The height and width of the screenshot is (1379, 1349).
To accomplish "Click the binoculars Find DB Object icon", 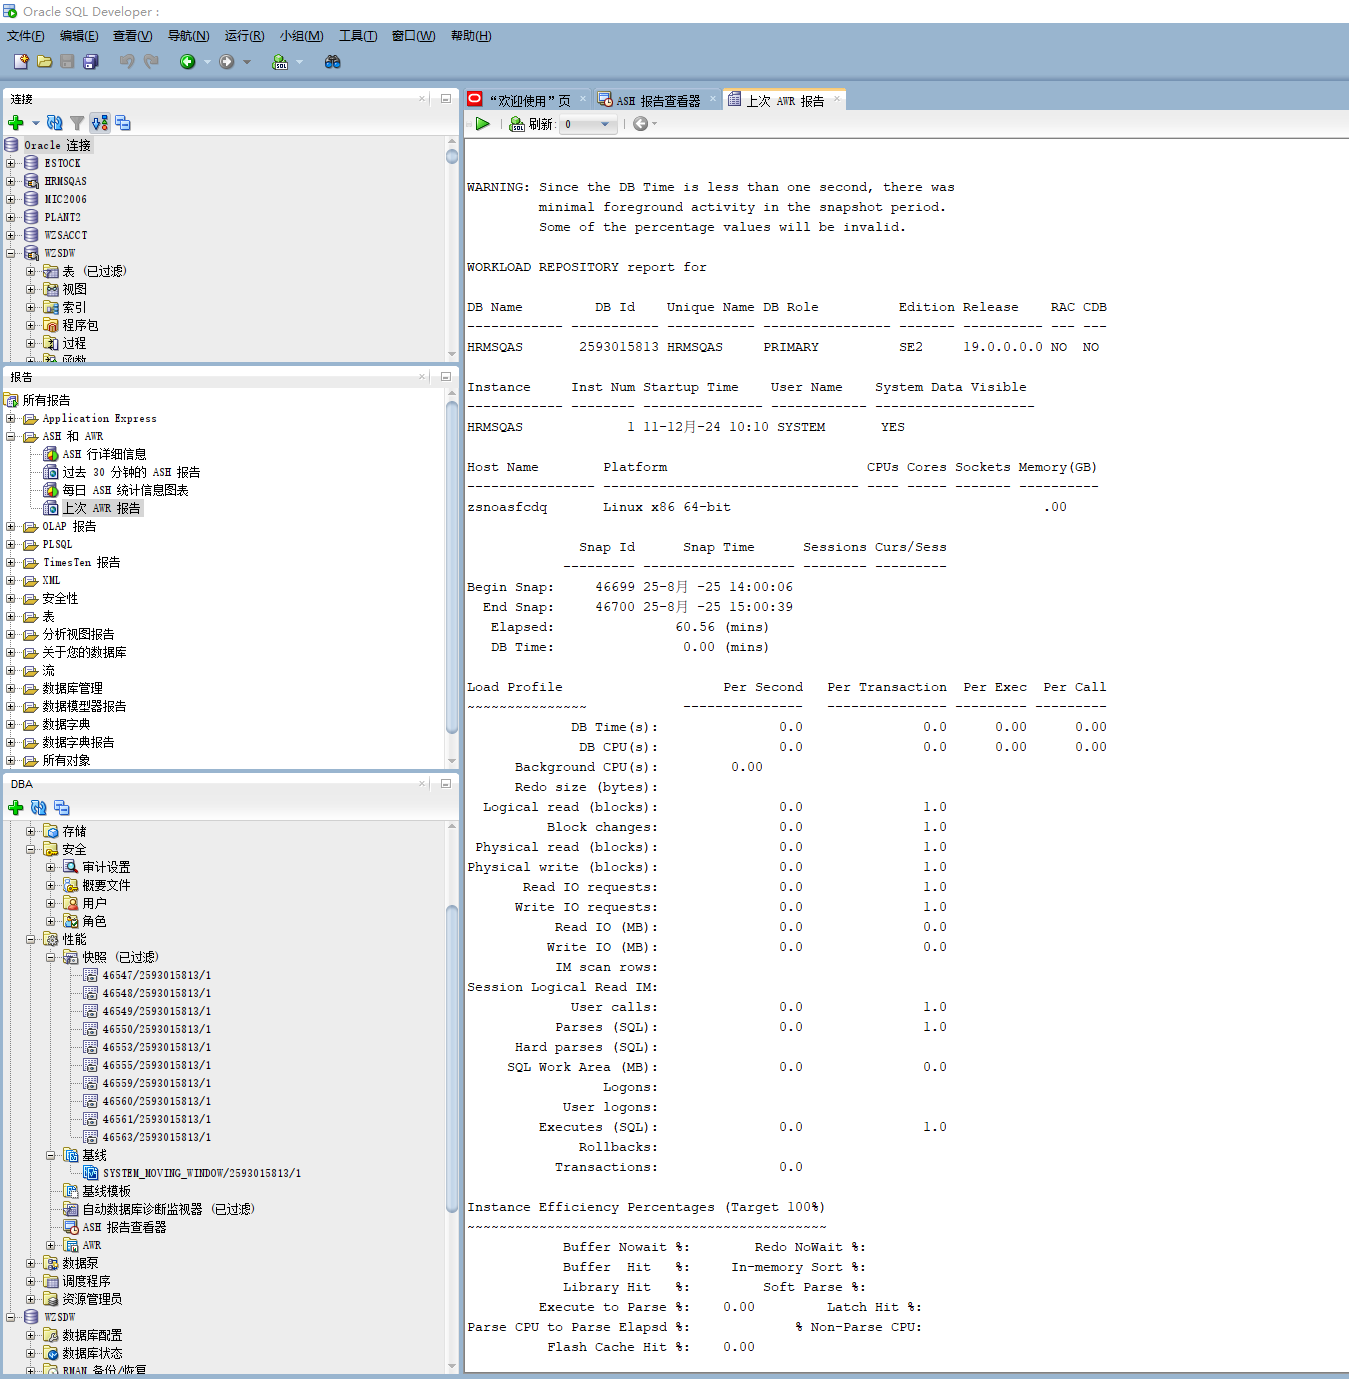I will click(x=333, y=62).
